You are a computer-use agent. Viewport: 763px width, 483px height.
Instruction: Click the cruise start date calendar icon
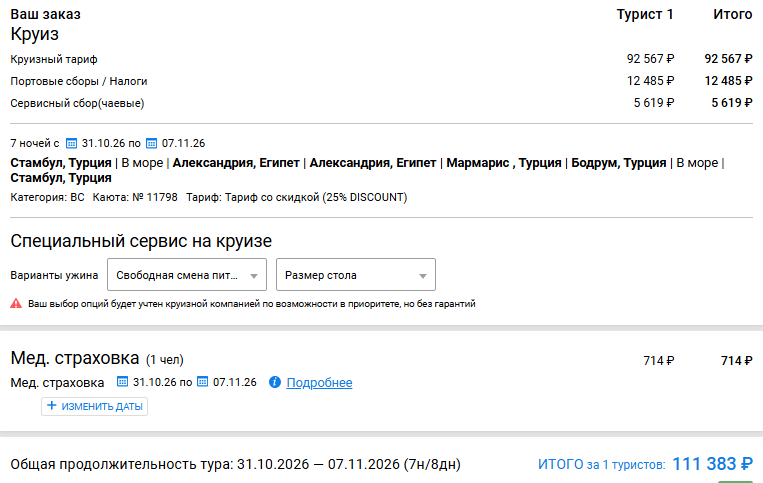click(x=72, y=143)
